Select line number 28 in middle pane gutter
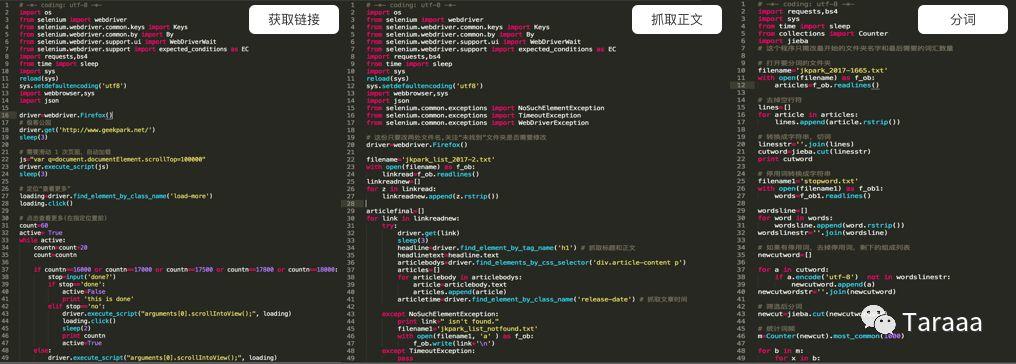 [x=352, y=203]
